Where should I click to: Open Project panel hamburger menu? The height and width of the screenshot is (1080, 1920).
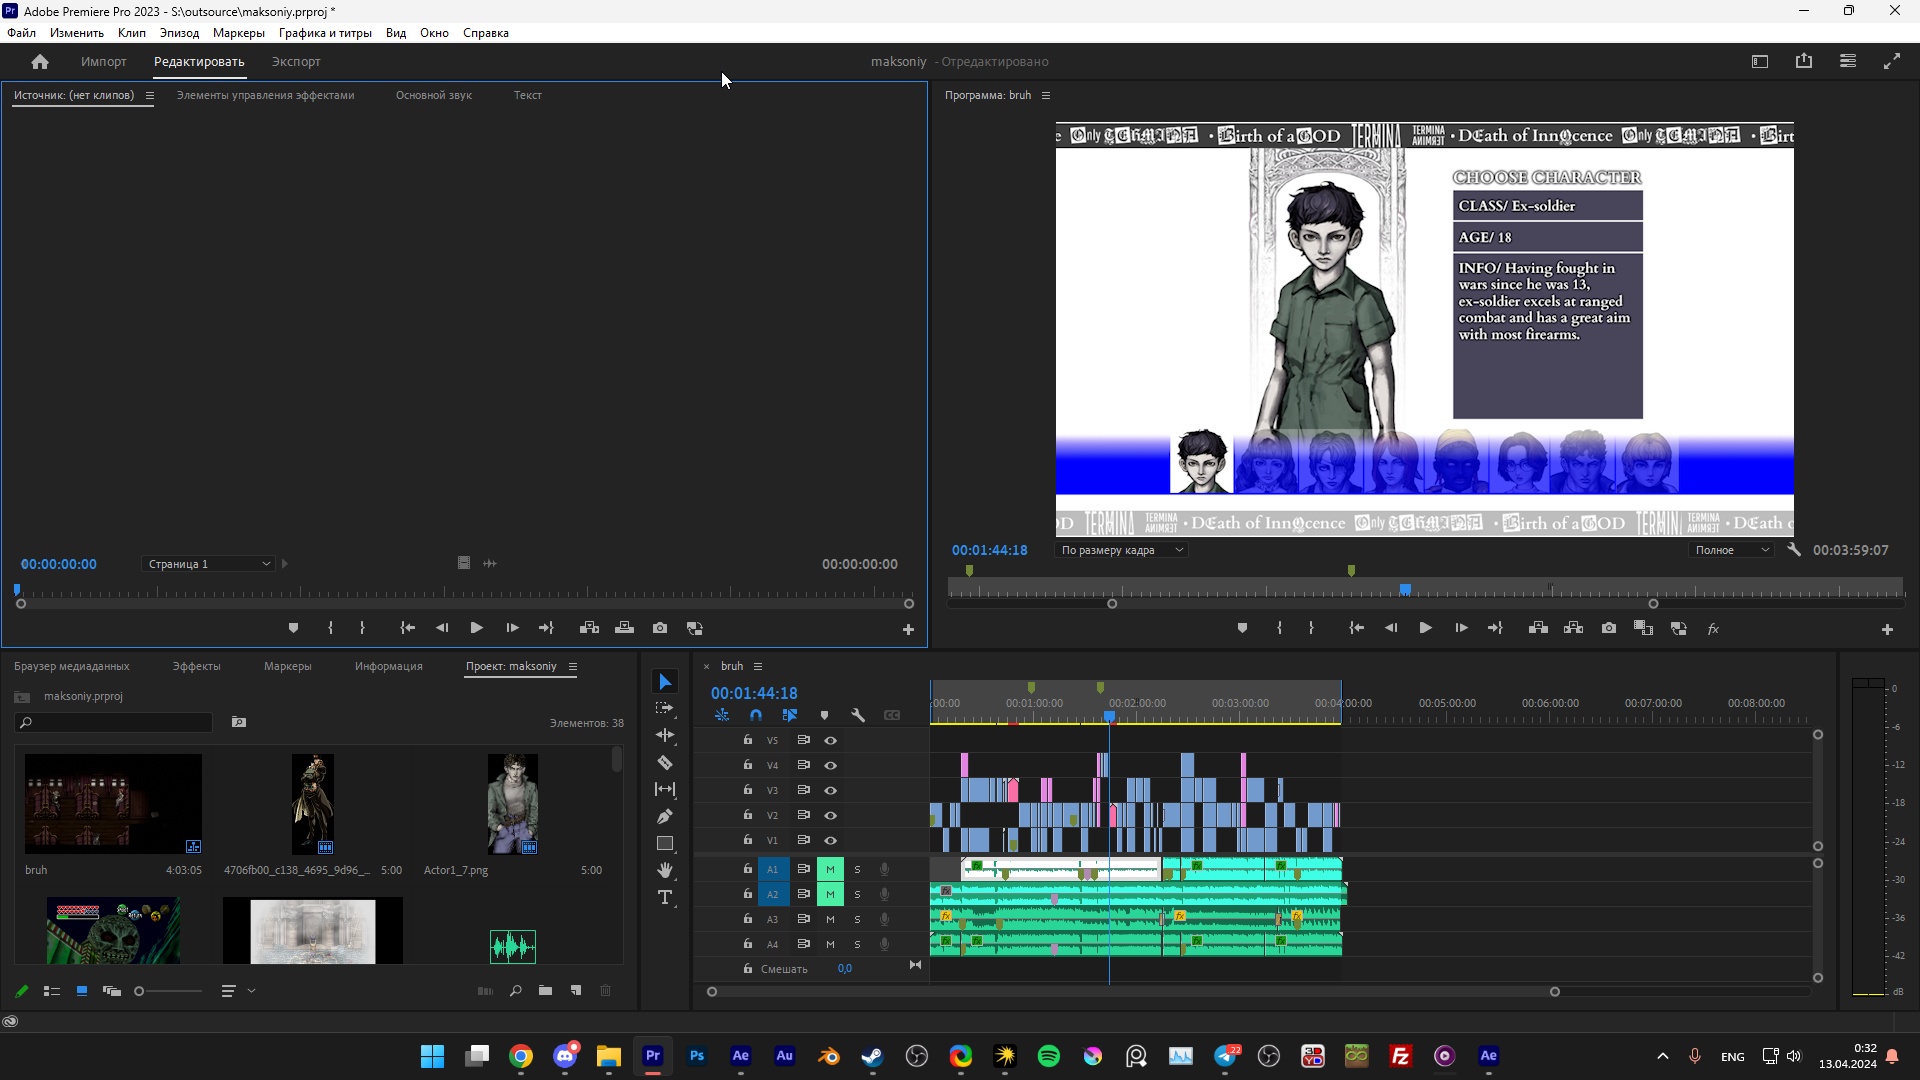coord(573,667)
